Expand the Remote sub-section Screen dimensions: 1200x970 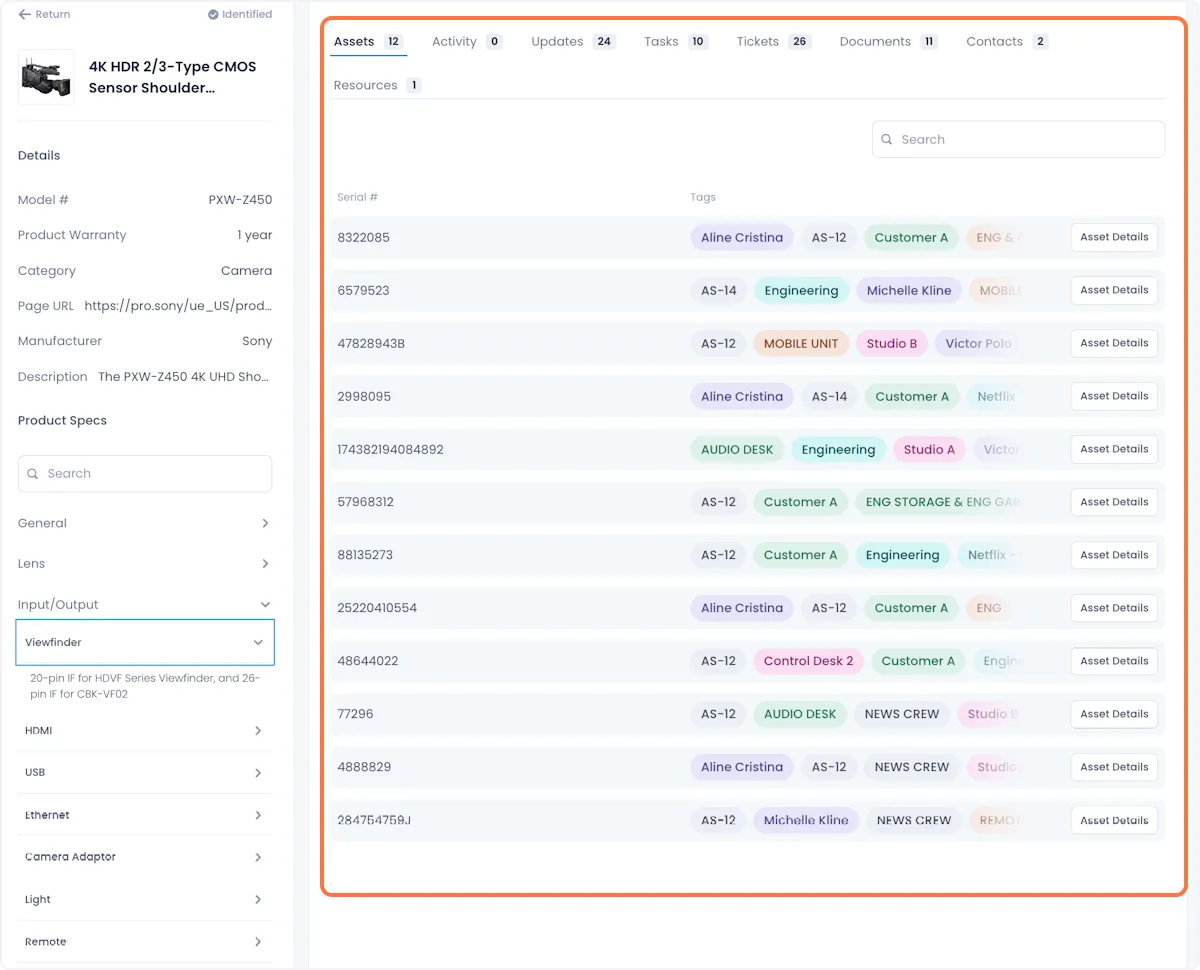click(x=145, y=942)
